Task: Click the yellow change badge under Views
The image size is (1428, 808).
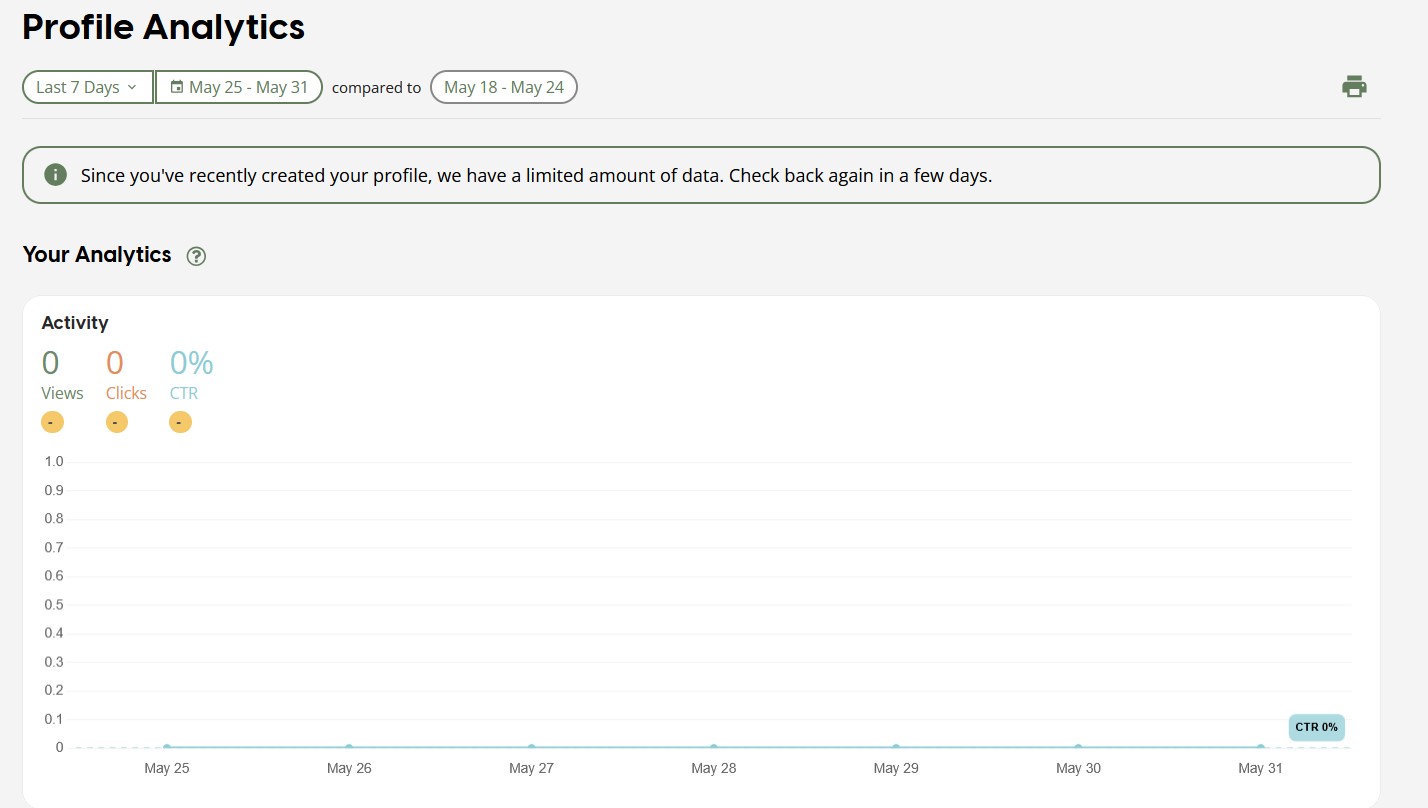Action: [52, 422]
